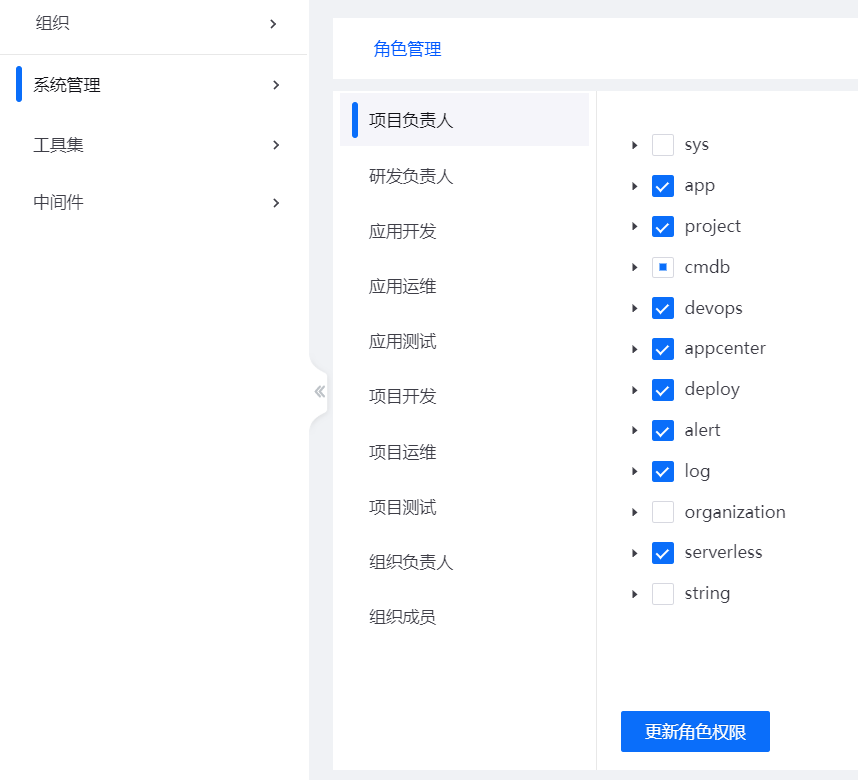Select the 研发负责人 role
The image size is (858, 780).
[411, 177]
